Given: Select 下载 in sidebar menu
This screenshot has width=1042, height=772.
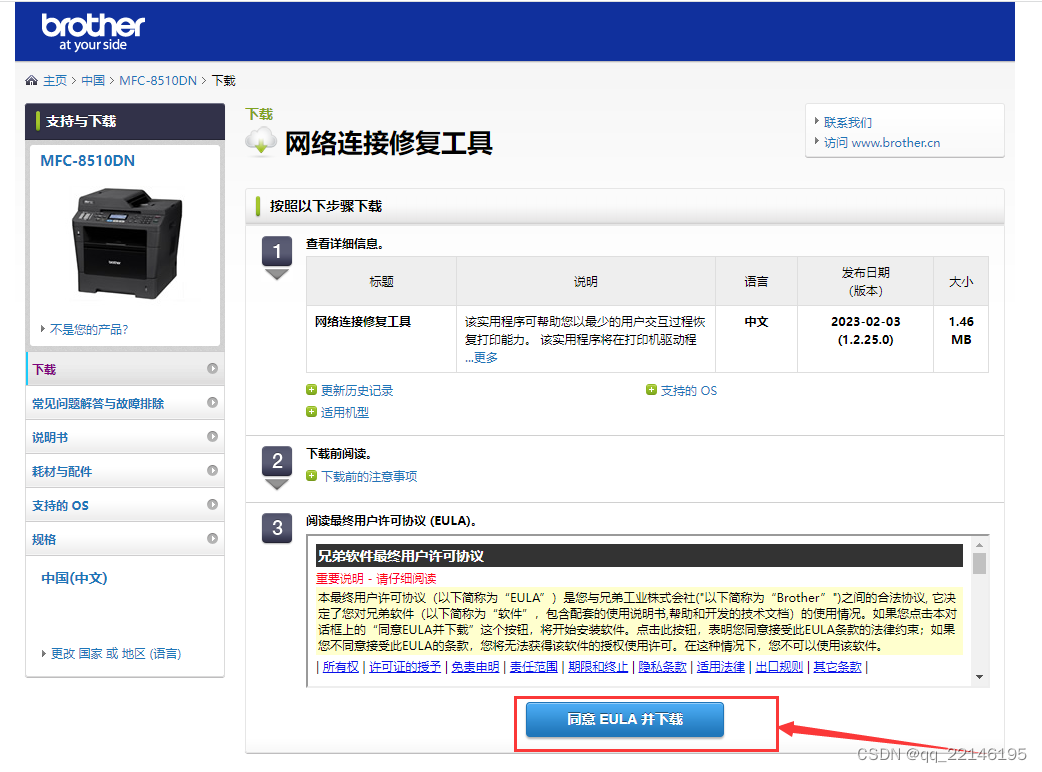Looking at the screenshot, I should point(125,369).
